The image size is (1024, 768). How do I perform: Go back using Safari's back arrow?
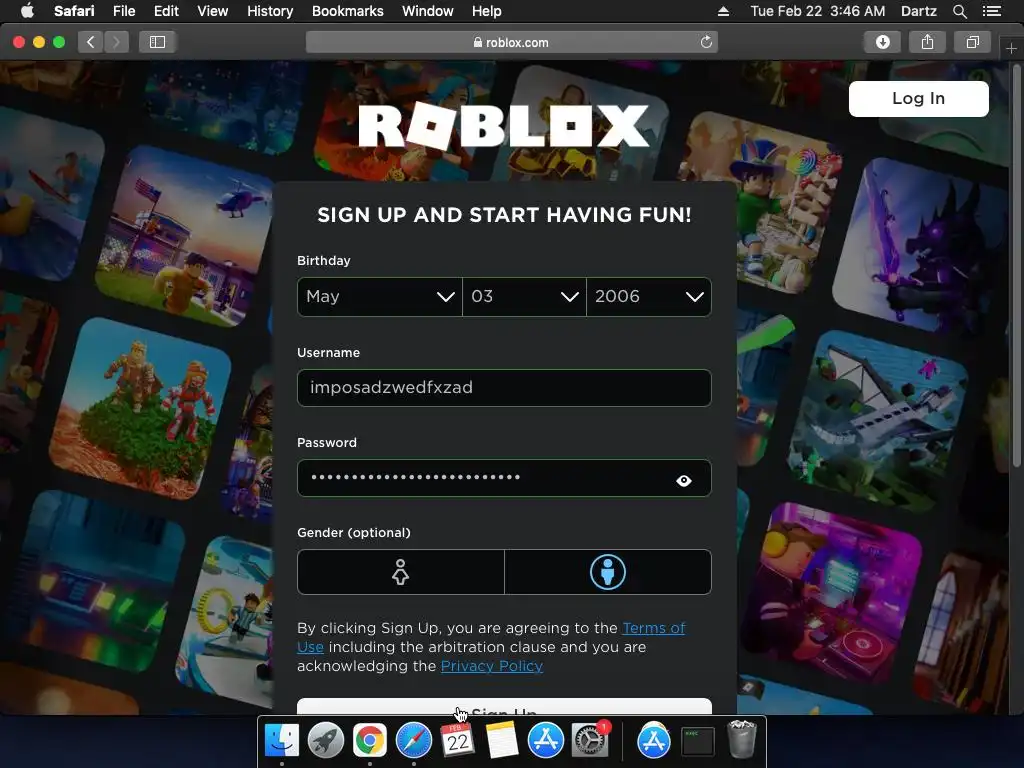tap(91, 42)
